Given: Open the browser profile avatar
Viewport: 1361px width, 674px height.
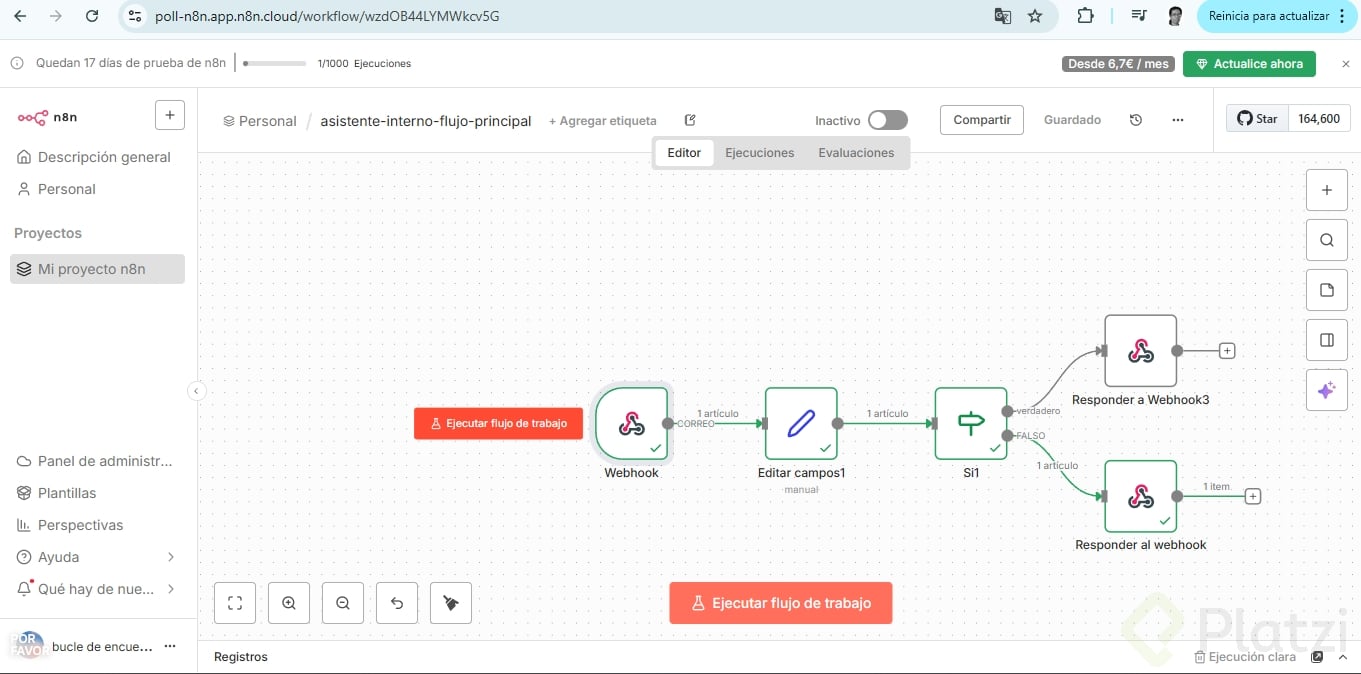Looking at the screenshot, I should click(x=1175, y=16).
